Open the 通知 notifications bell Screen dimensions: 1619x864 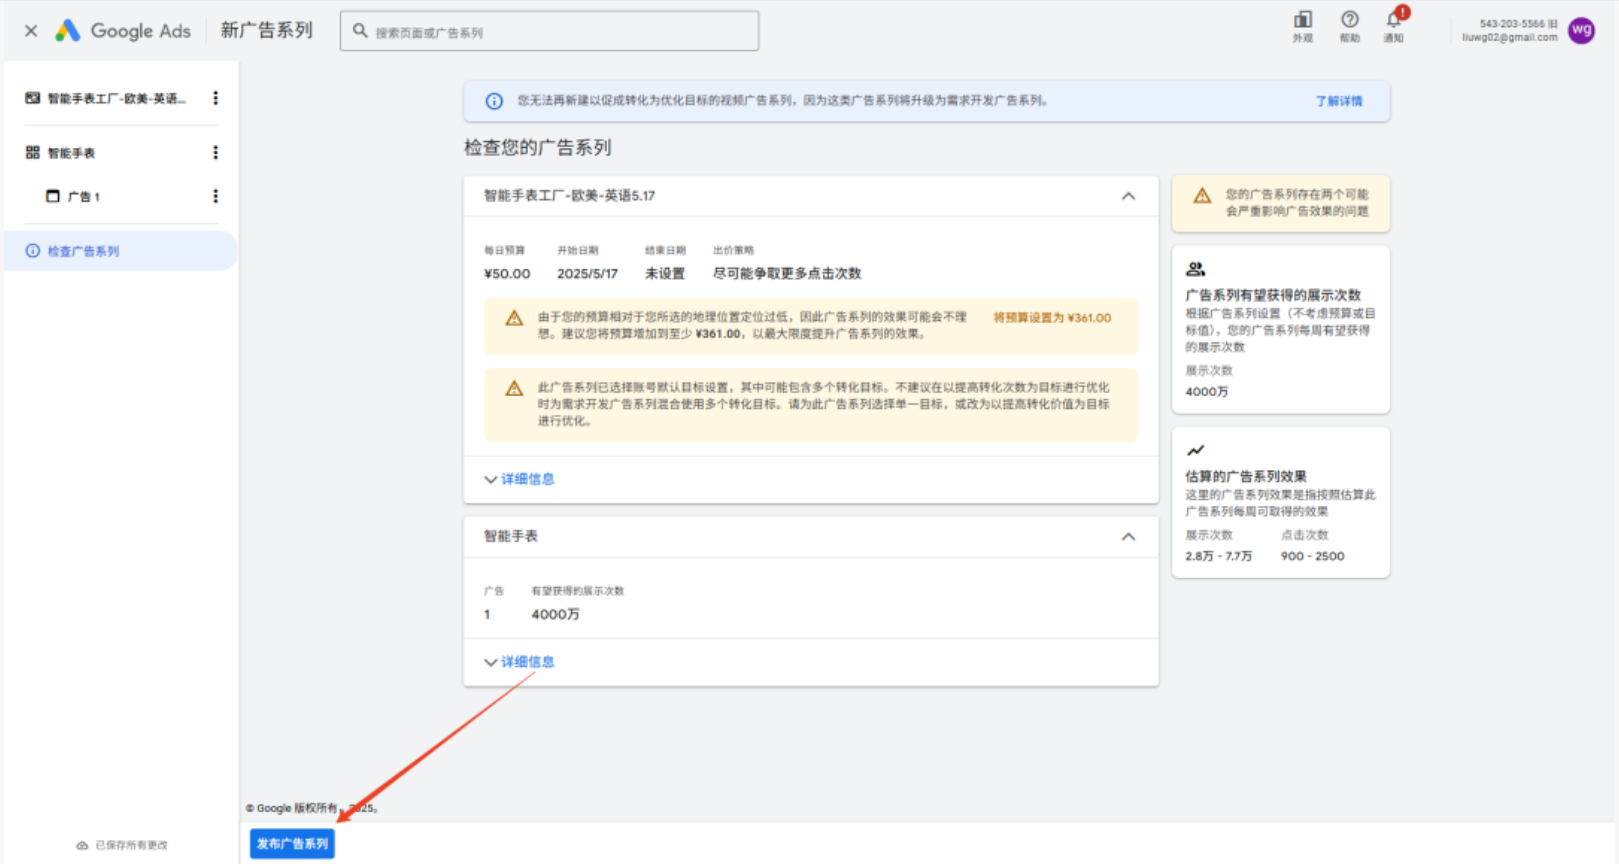pos(1394,26)
